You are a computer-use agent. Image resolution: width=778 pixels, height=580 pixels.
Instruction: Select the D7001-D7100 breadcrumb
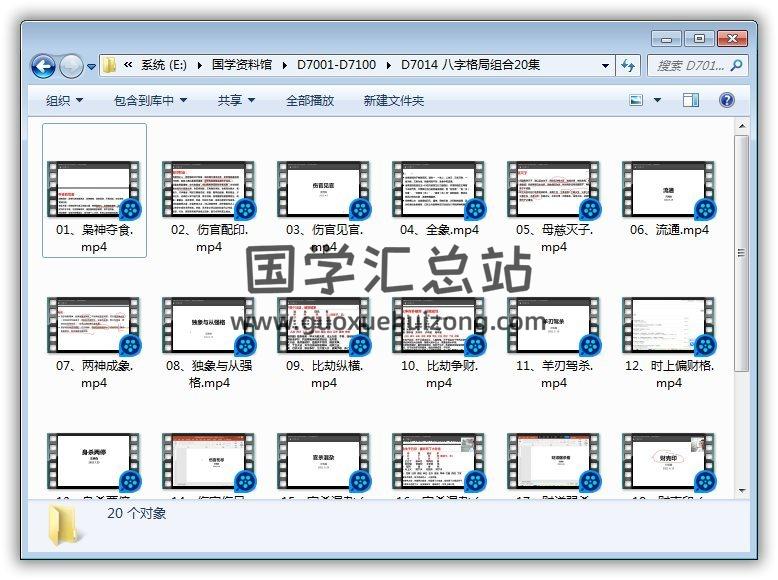tap(336, 65)
